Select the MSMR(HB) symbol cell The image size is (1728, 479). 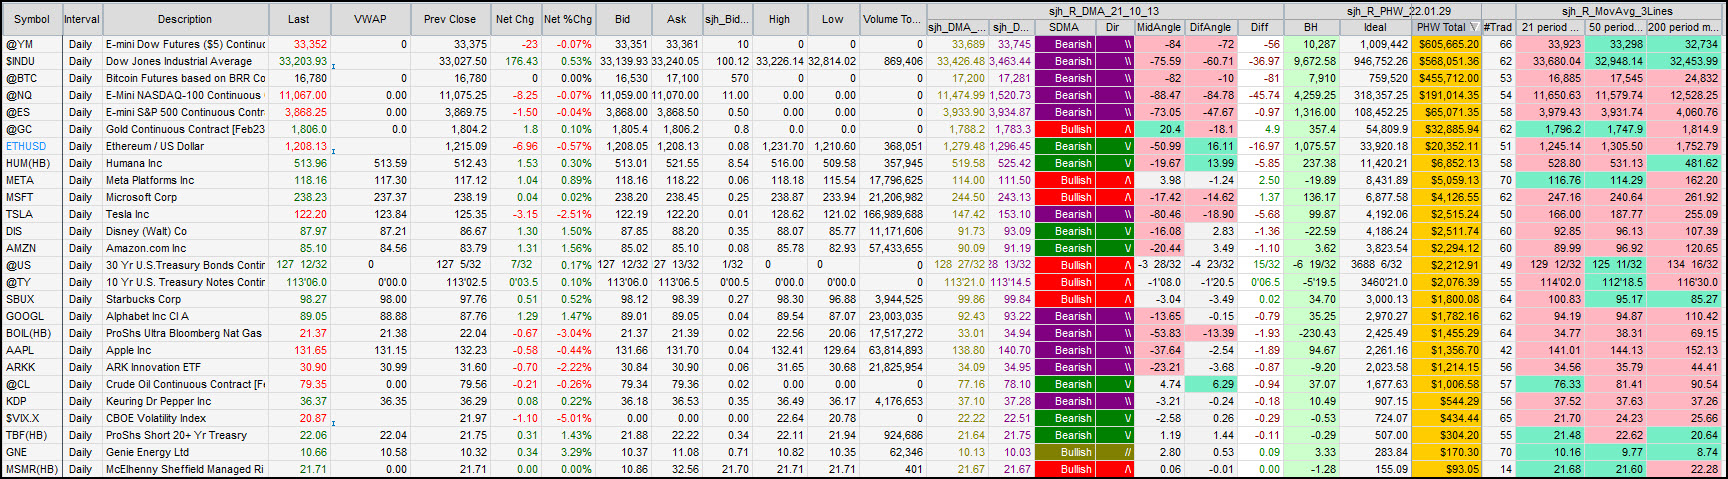(32, 469)
